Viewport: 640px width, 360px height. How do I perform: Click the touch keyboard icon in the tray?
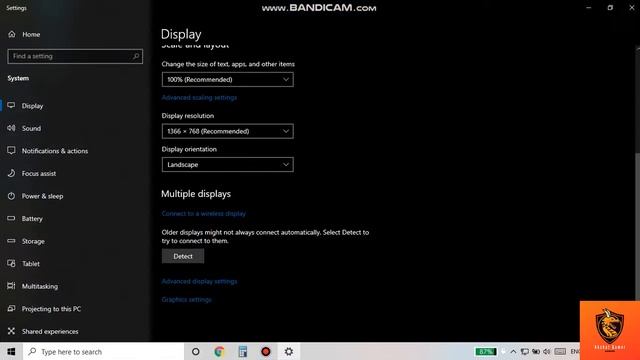[x=560, y=351]
